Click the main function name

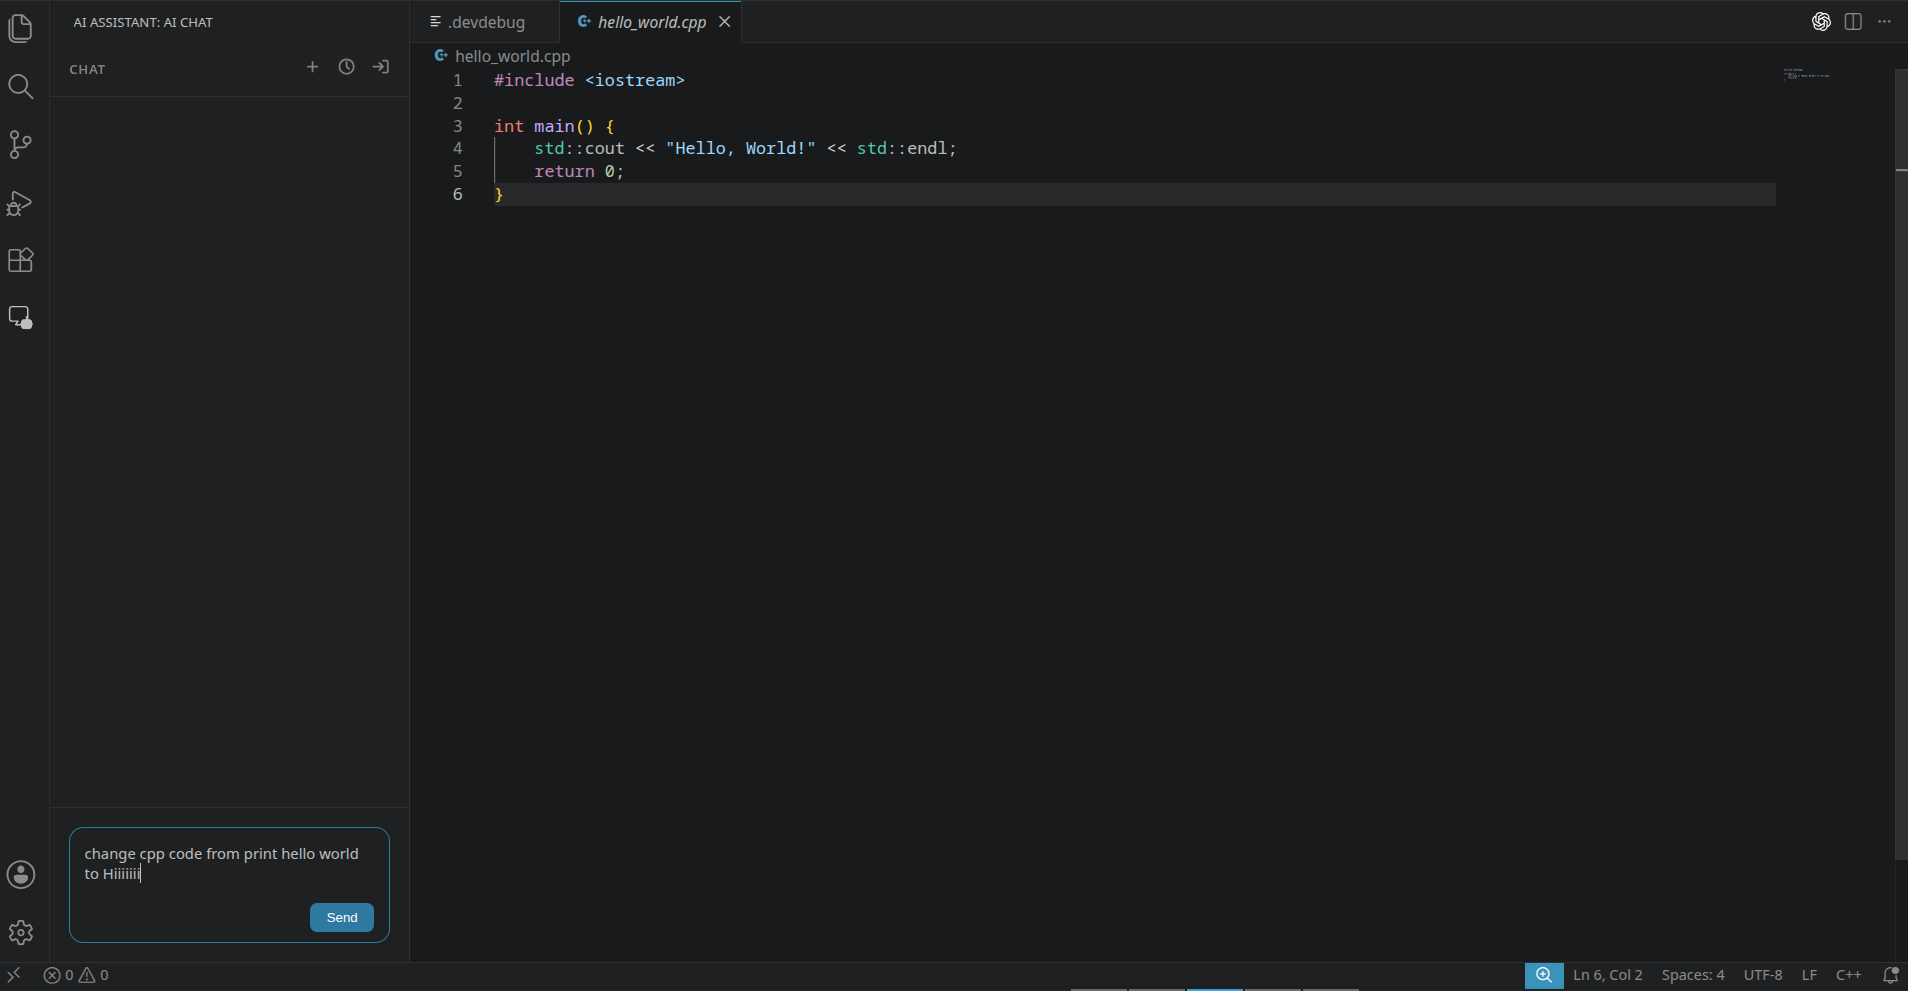[x=554, y=126]
